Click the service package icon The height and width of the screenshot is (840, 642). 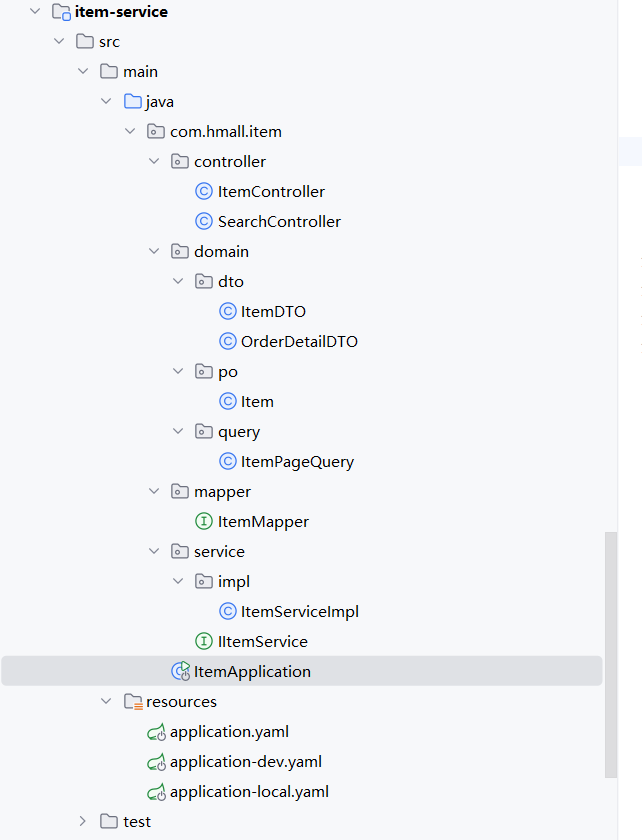180,551
